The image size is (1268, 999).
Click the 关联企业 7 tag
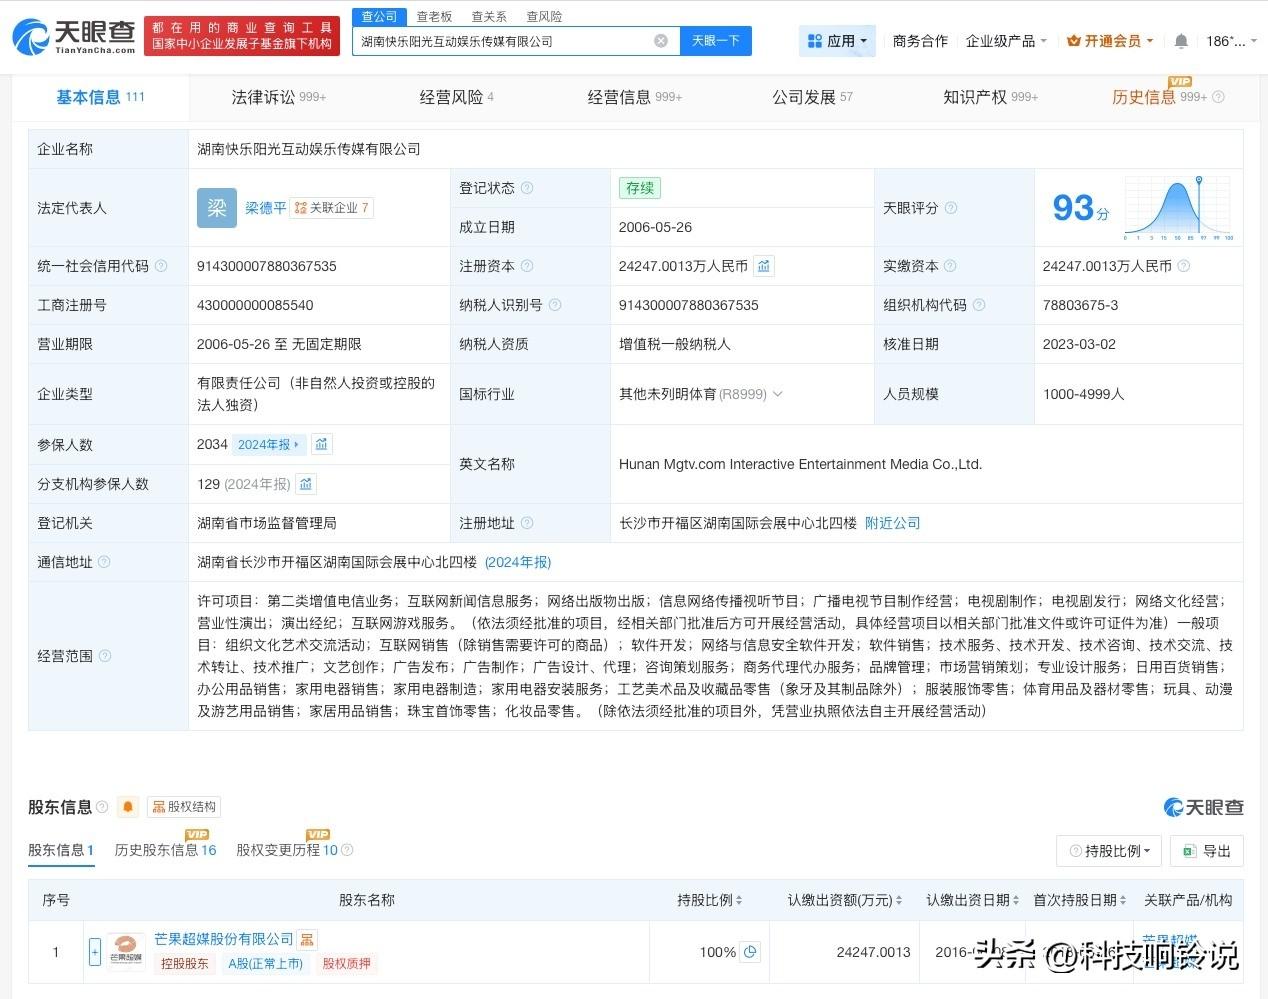tap(332, 208)
